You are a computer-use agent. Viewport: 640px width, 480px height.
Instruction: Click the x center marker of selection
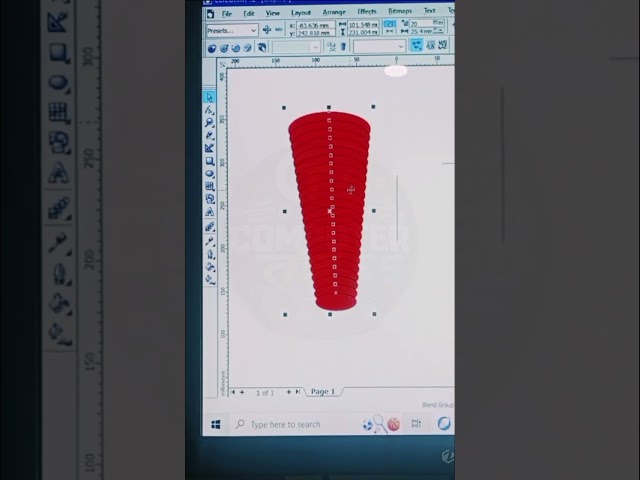point(329,211)
